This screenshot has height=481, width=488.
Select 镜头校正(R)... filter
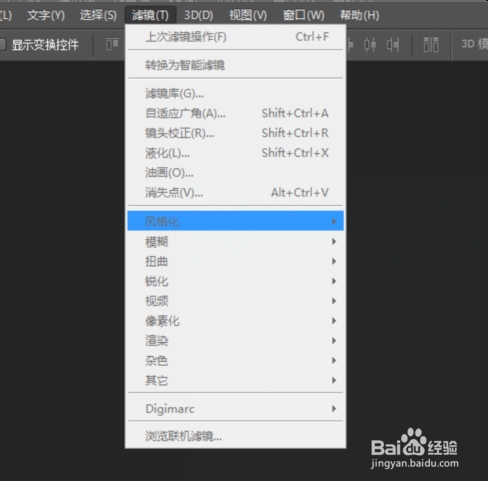[235, 133]
